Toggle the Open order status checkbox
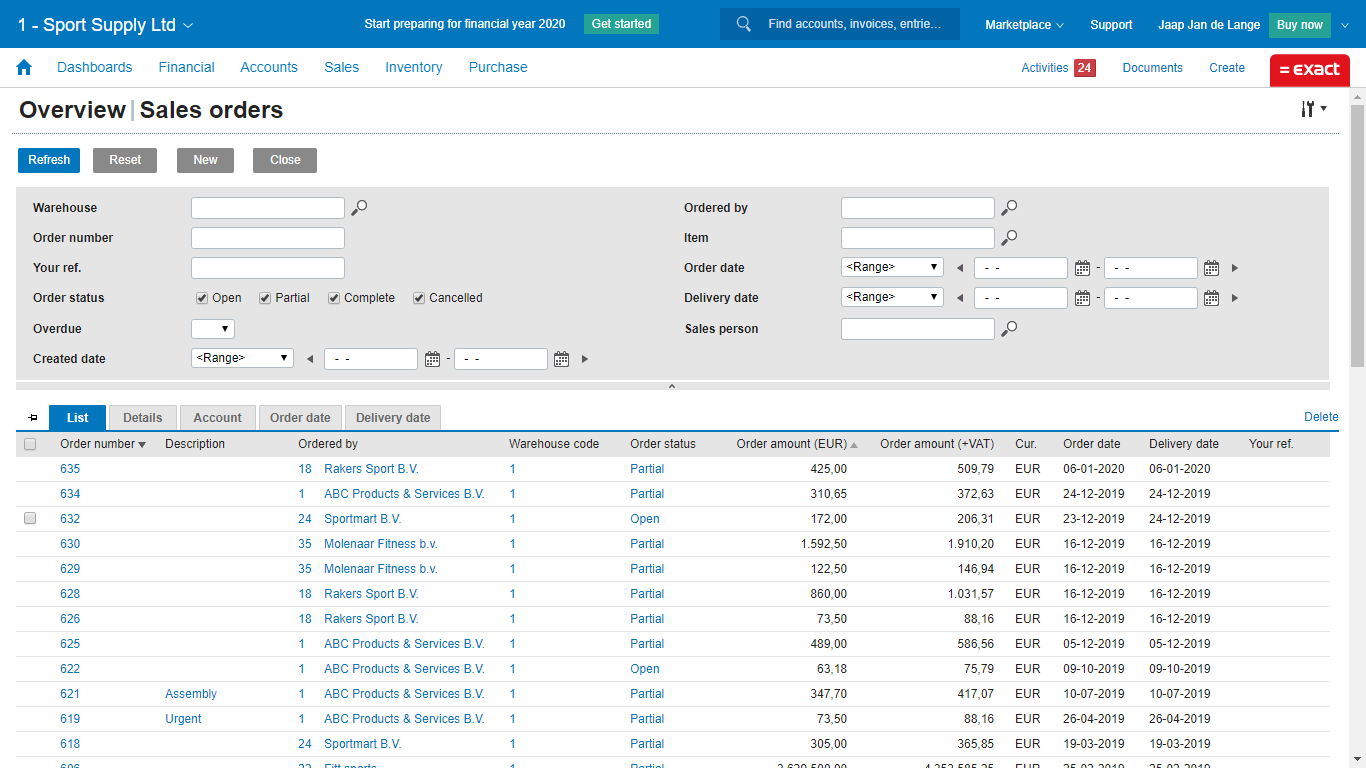The image size is (1366, 768). click(202, 298)
